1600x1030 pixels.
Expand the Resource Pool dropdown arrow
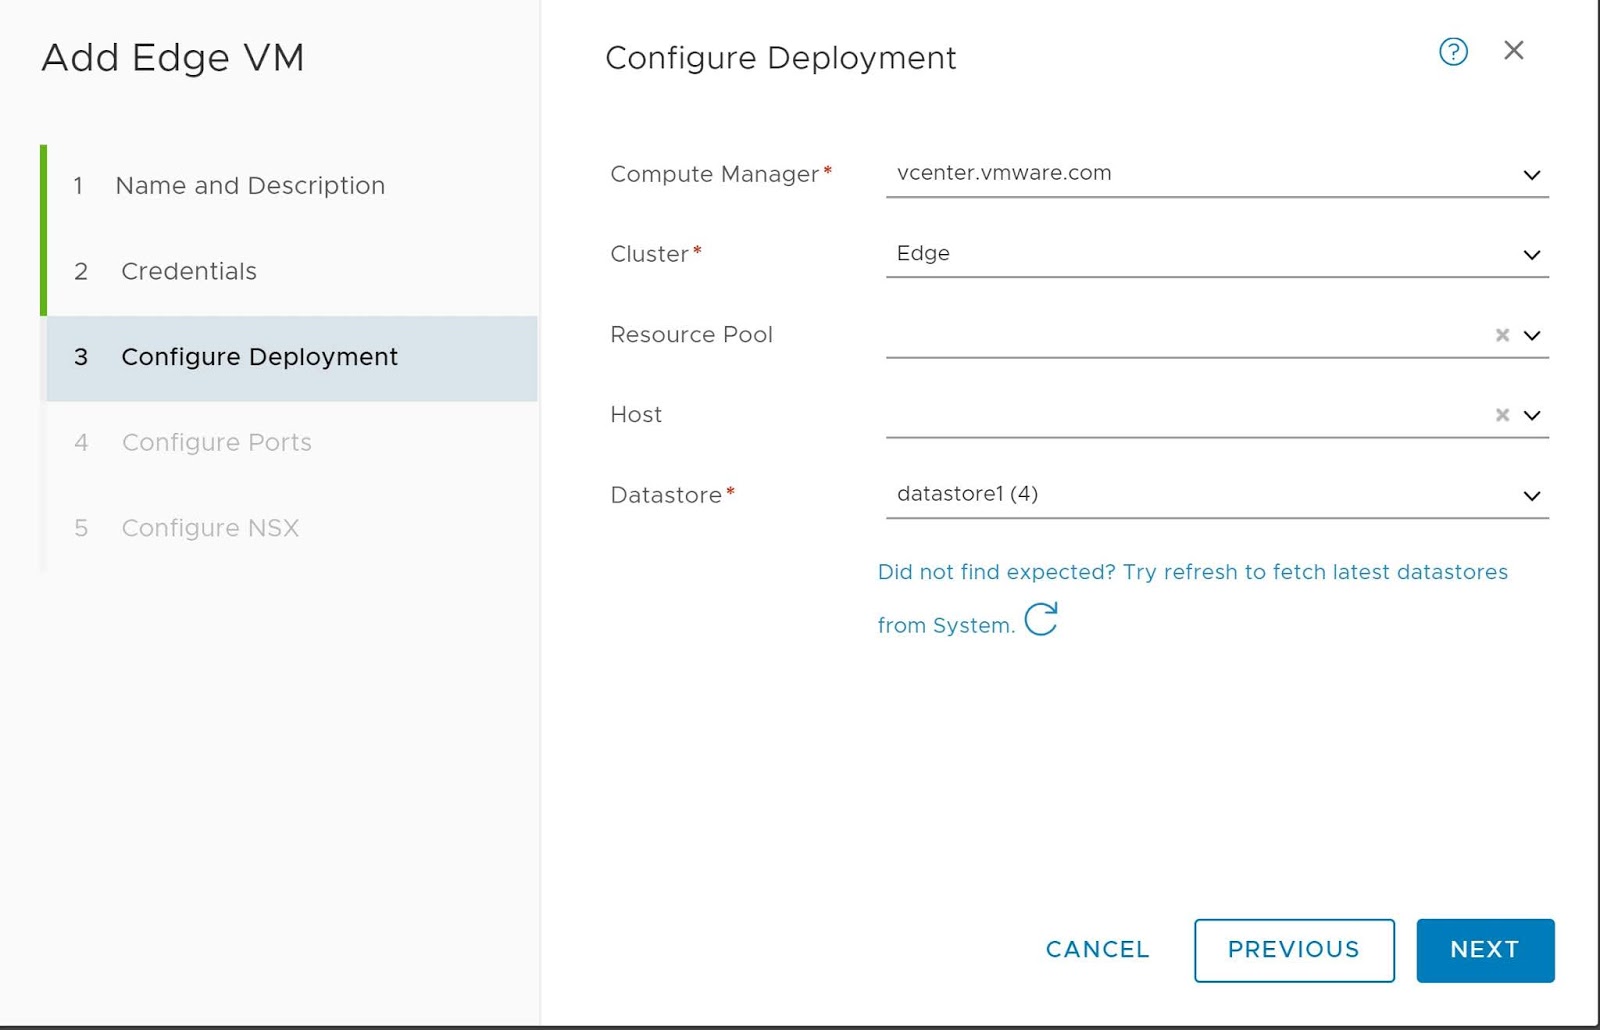1532,336
